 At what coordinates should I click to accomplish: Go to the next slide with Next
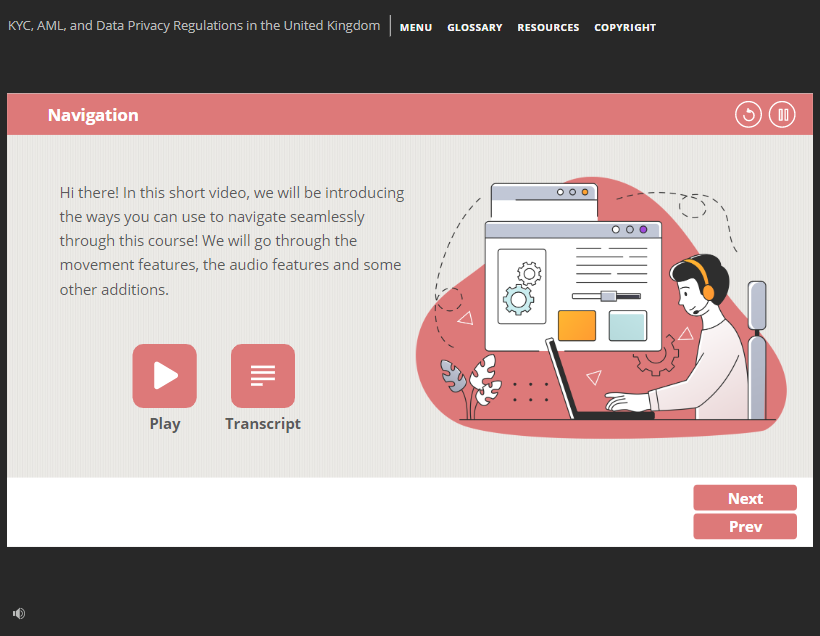point(745,498)
